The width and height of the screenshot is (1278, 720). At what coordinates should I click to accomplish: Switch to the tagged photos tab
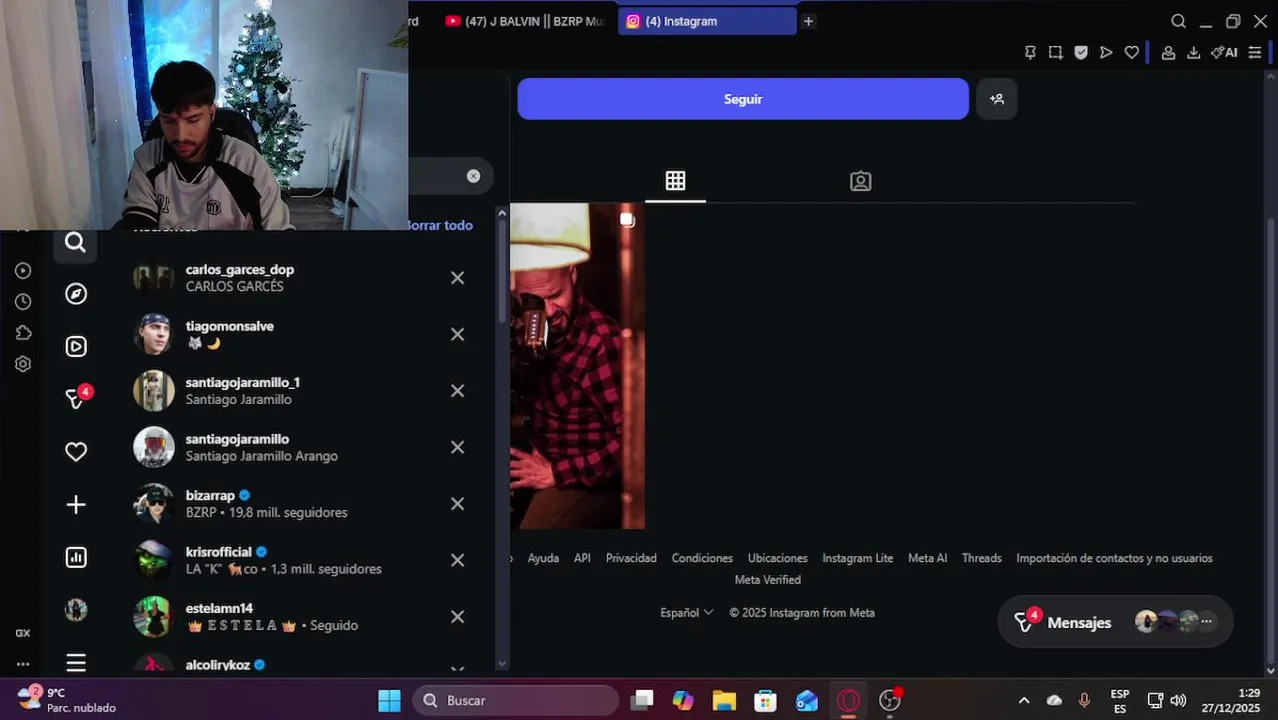coord(861,181)
